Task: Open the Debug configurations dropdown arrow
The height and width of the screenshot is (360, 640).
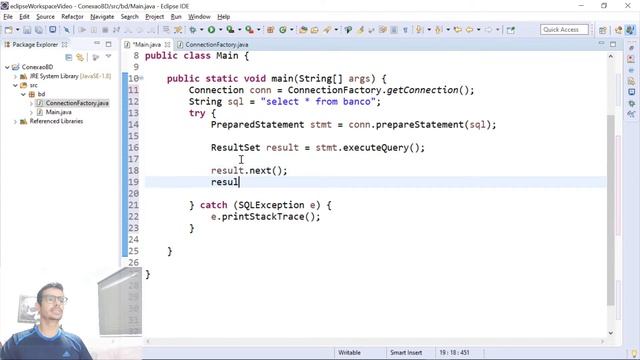Action: click(201, 30)
